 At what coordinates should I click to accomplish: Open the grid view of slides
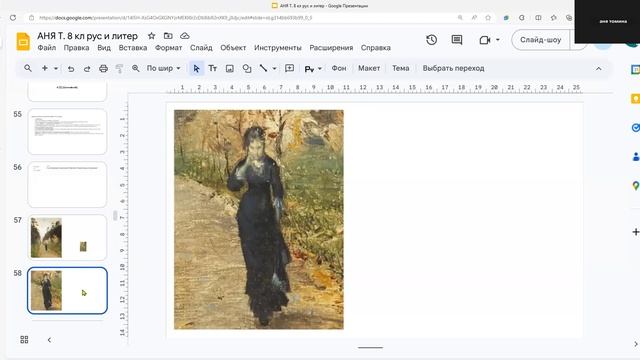click(x=24, y=340)
